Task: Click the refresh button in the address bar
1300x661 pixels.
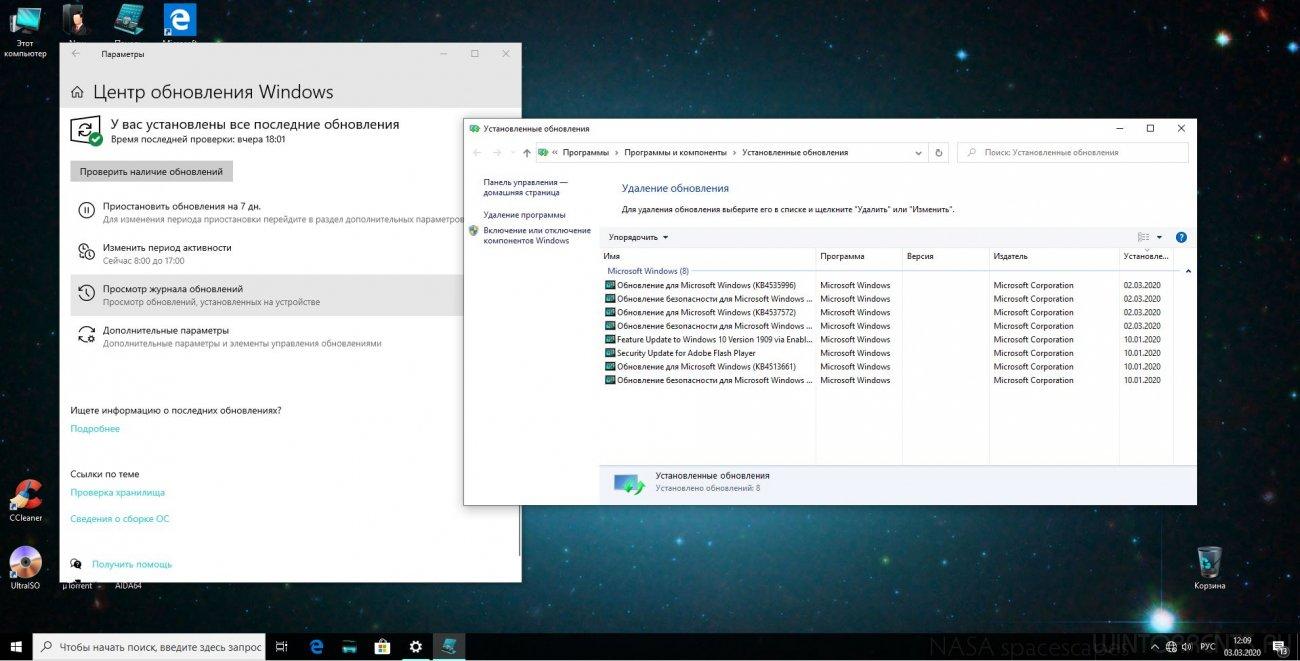Action: 938,153
